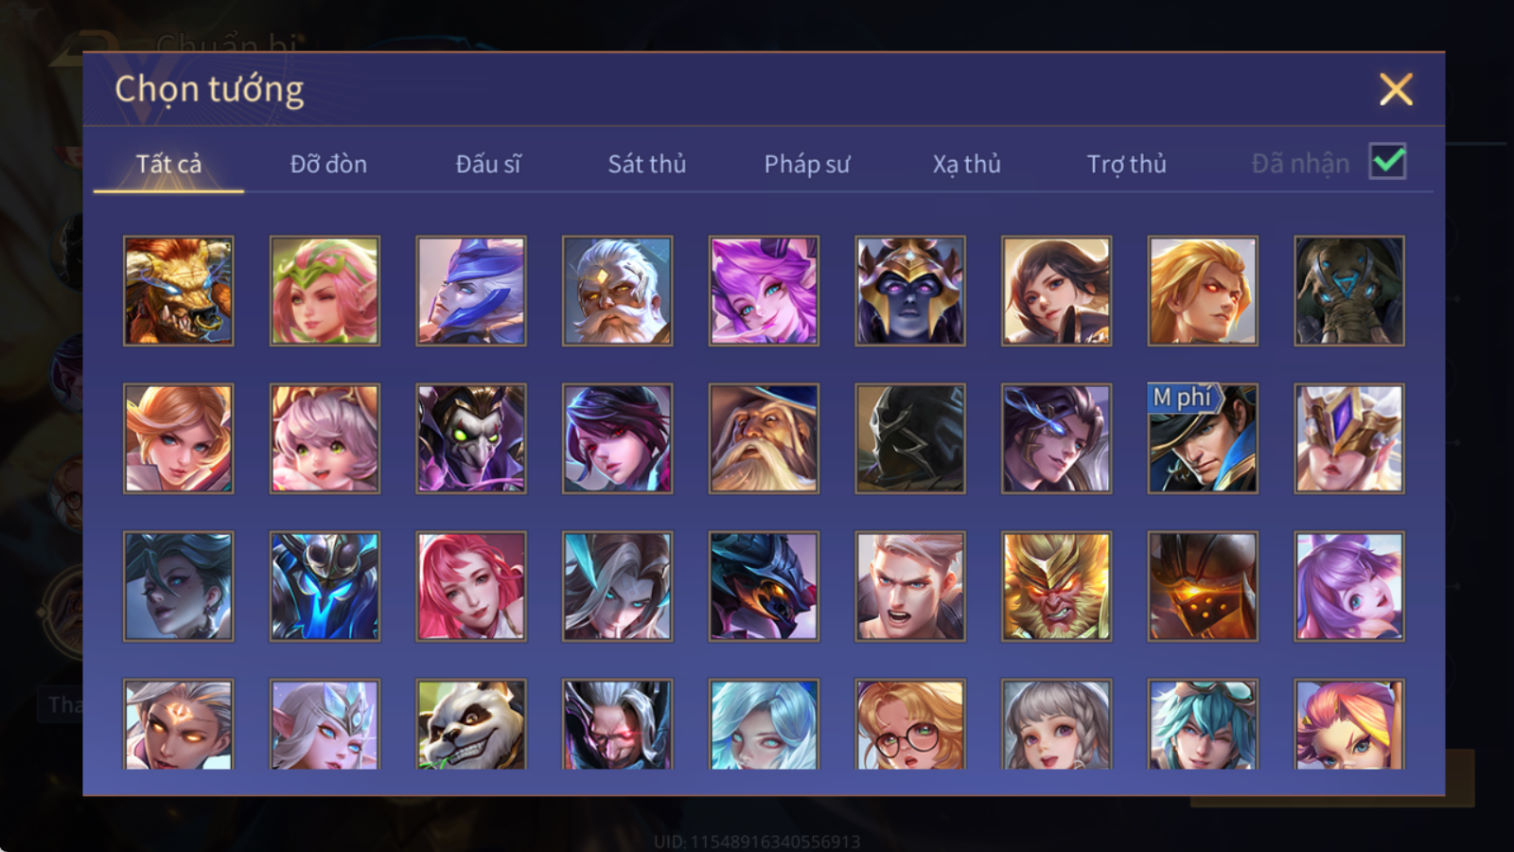Pick the blonde girl with round glasses

[x=910, y=724]
